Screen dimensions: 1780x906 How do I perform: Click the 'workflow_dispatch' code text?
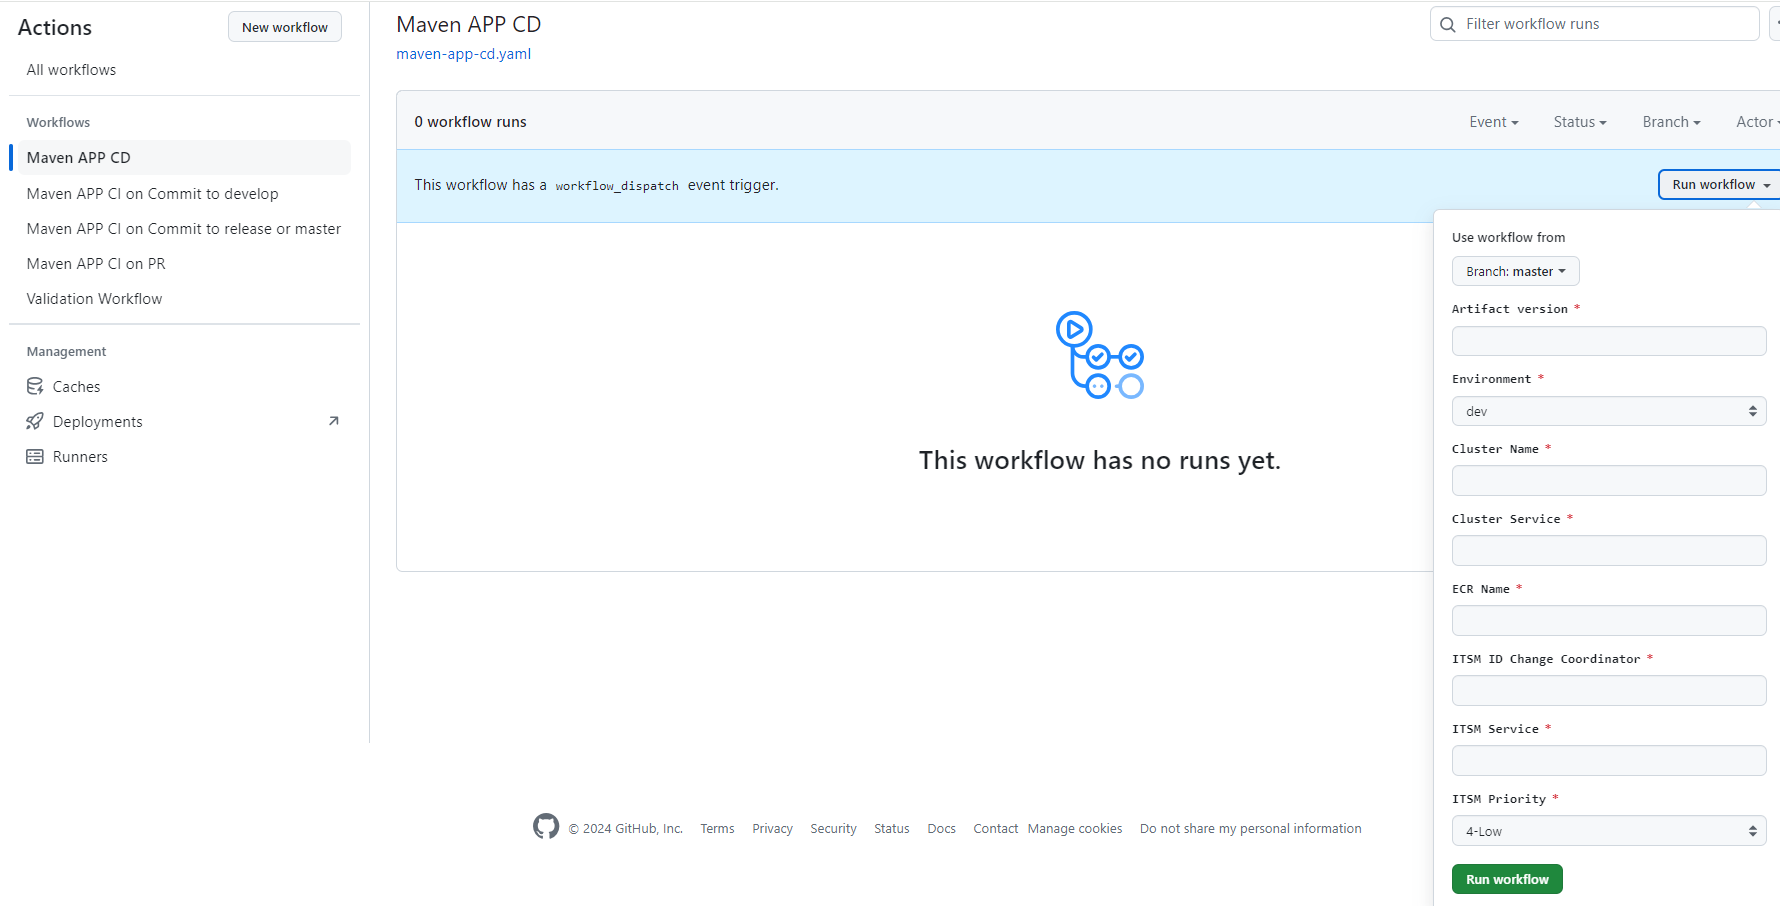click(x=617, y=186)
